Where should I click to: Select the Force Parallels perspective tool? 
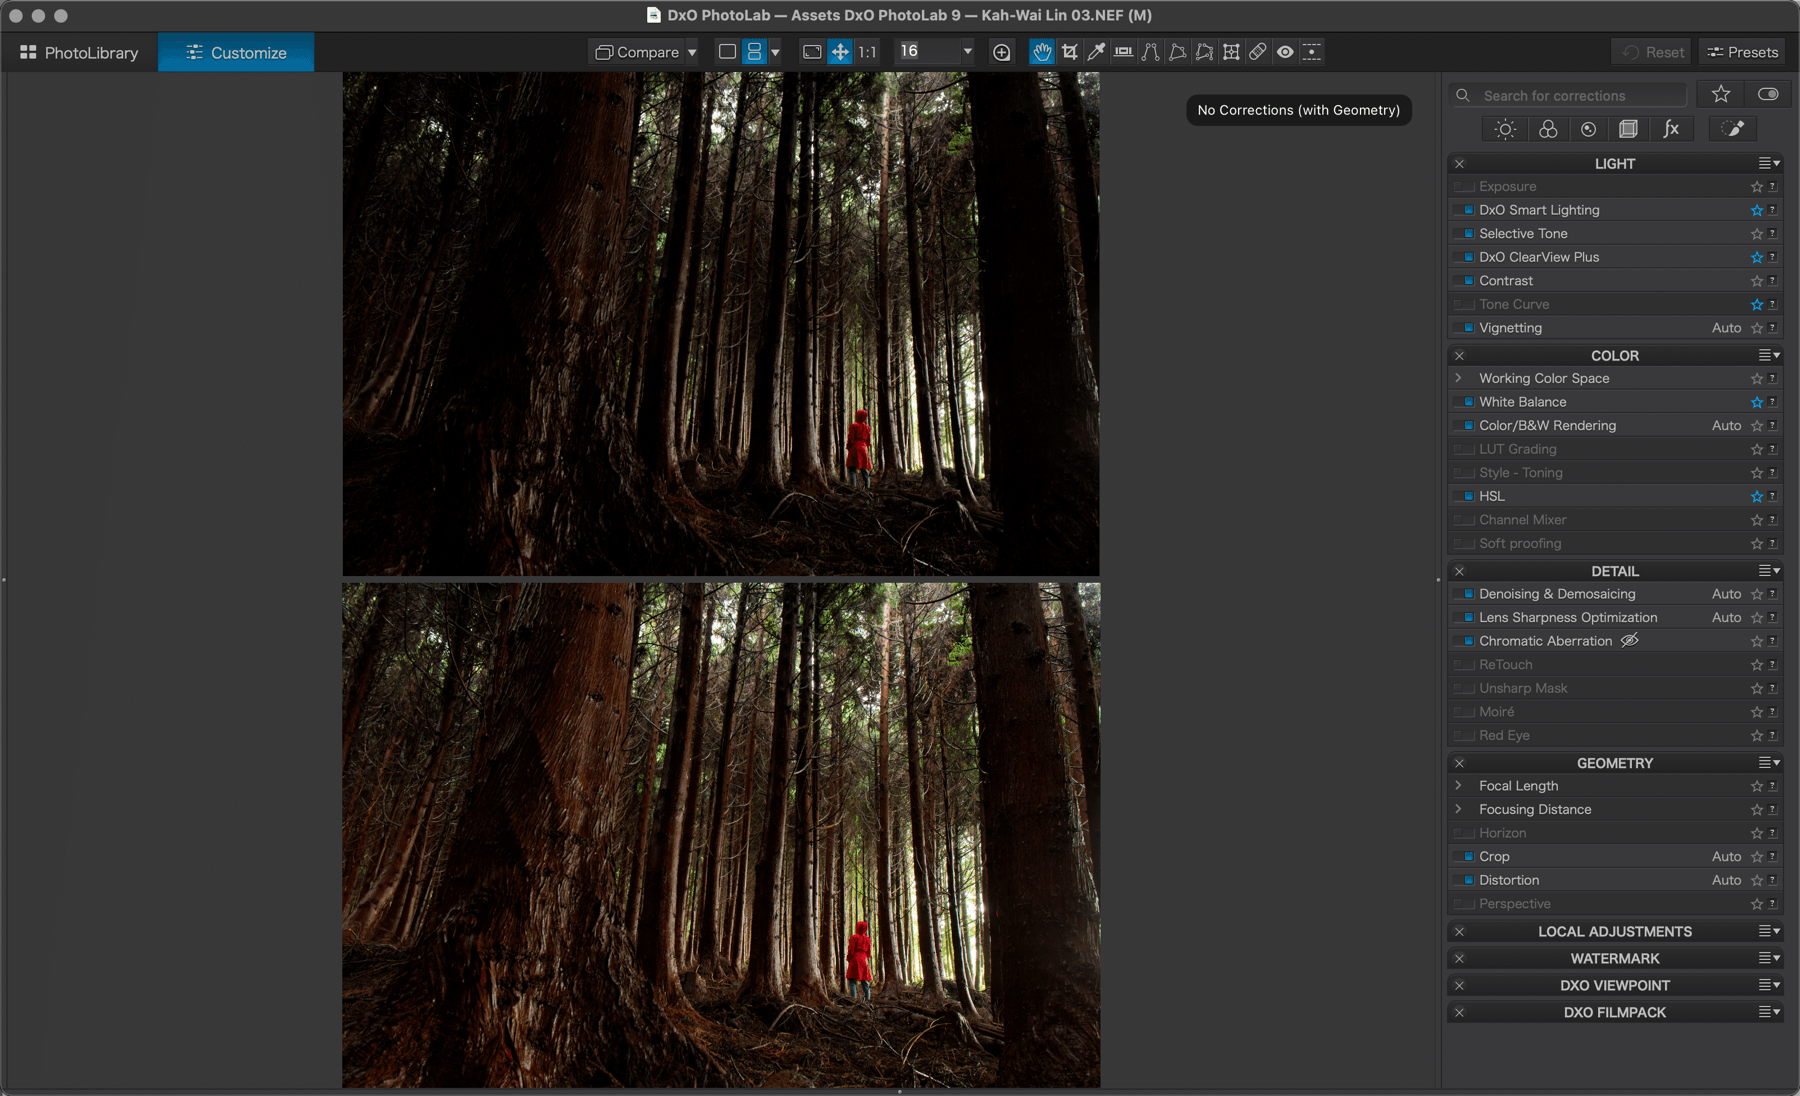point(1151,52)
